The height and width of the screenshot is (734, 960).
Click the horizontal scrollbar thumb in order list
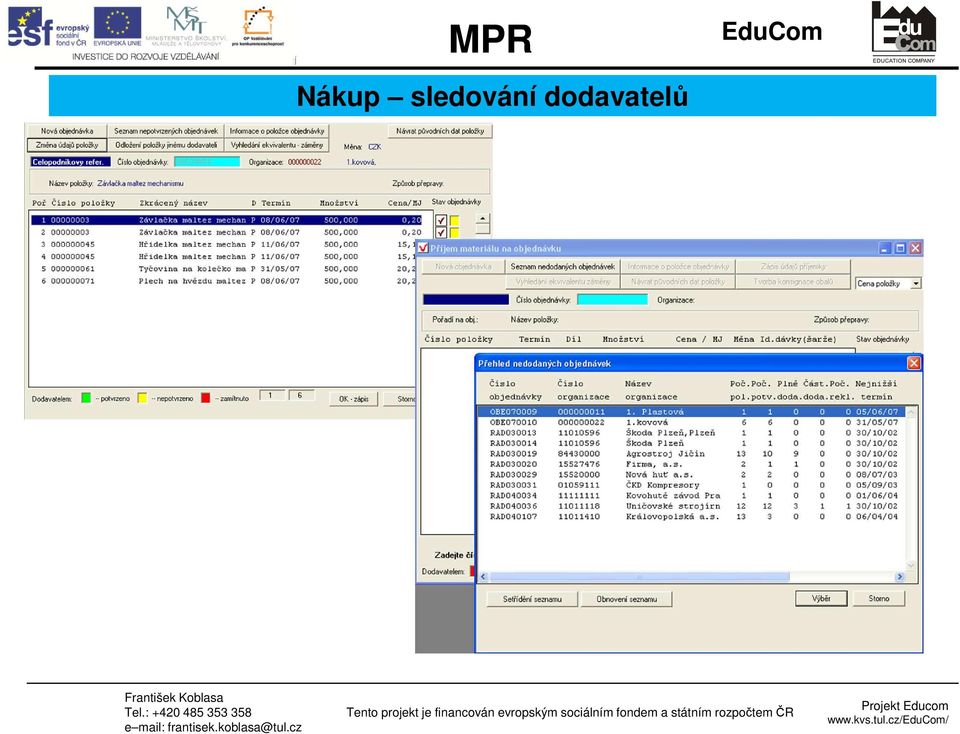pos(640,577)
